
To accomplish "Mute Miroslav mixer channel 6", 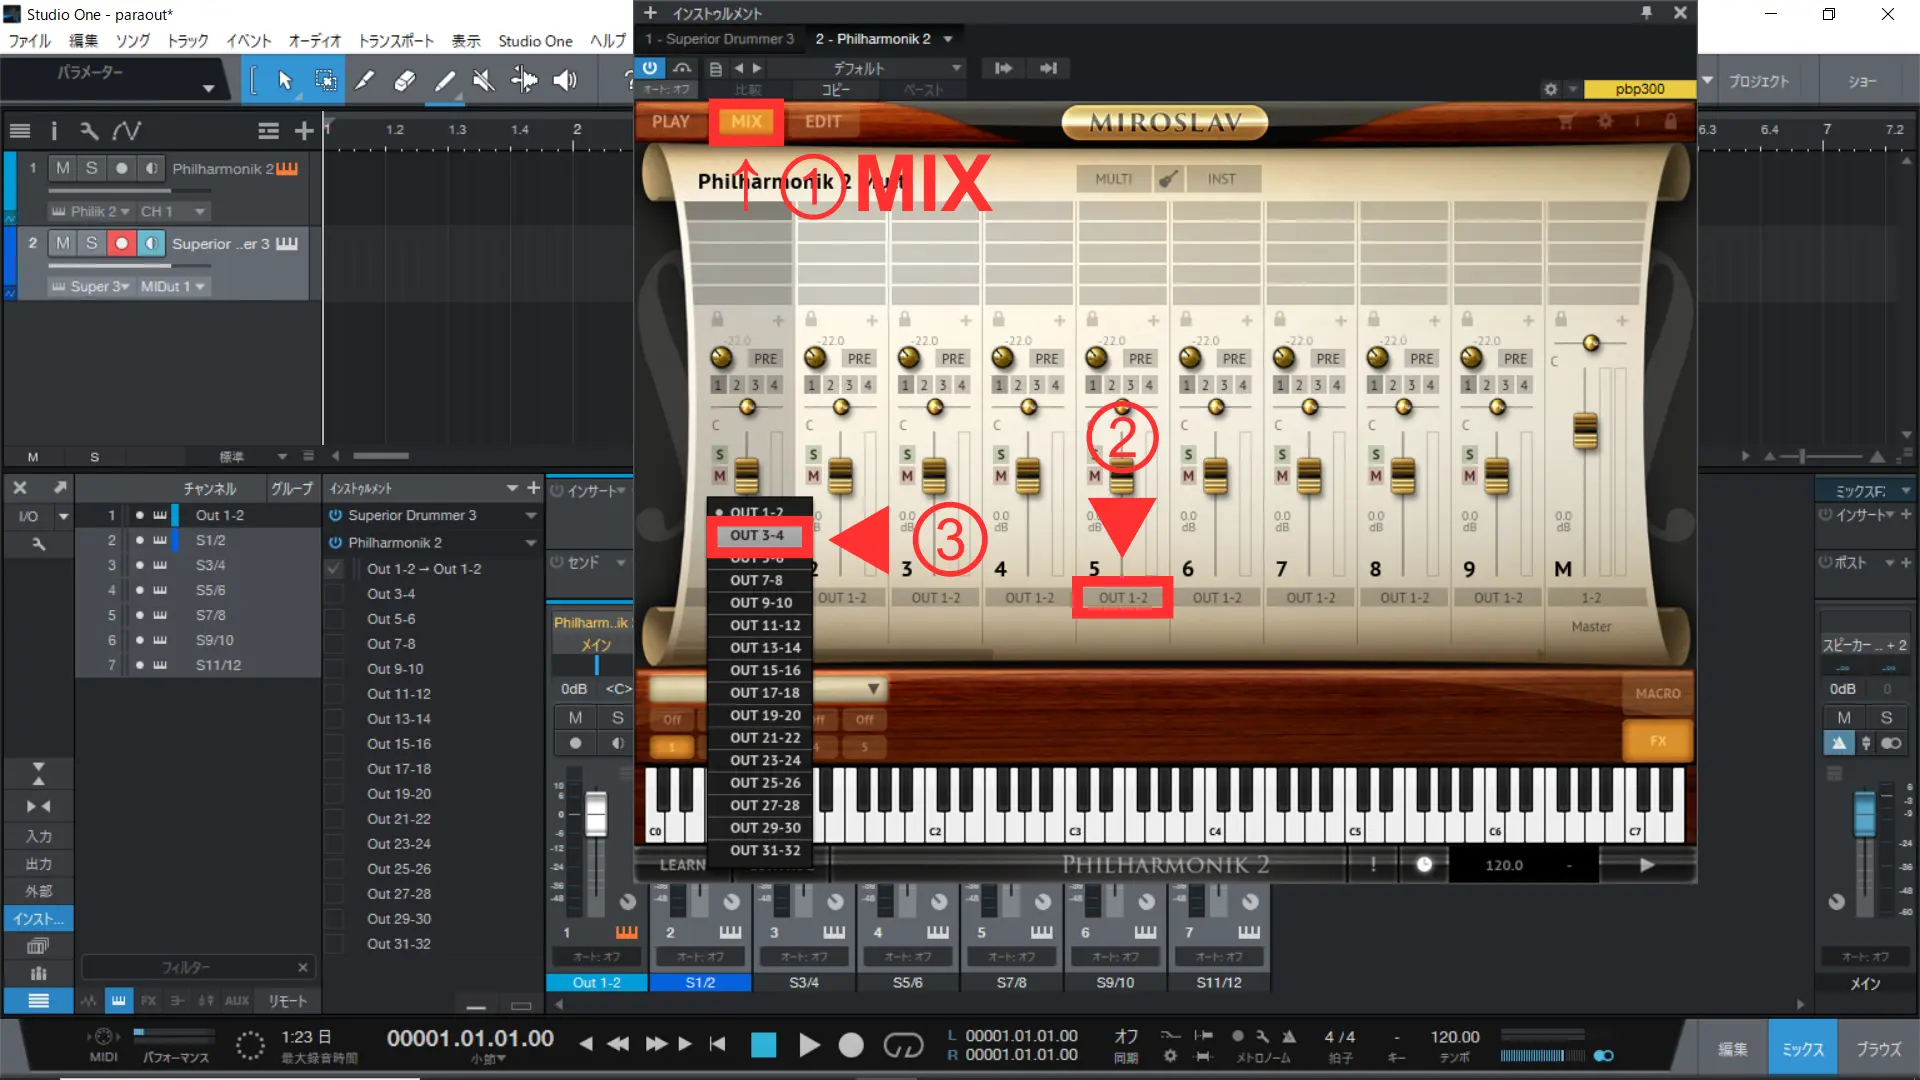I will coord(1188,476).
